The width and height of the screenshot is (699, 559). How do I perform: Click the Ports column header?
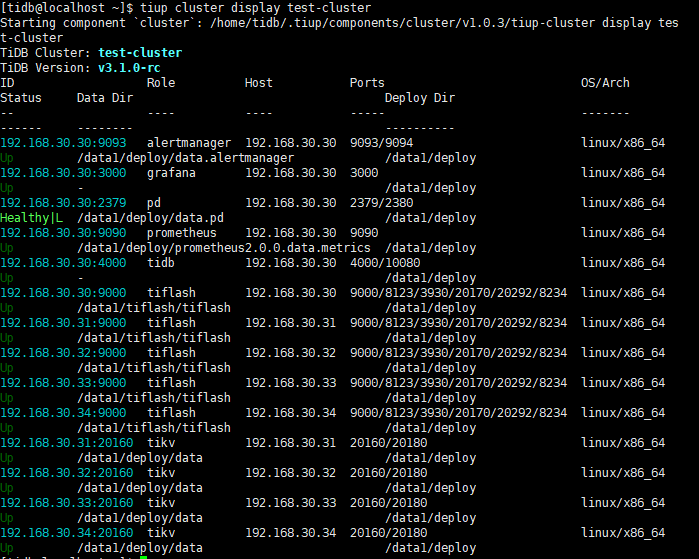point(367,83)
